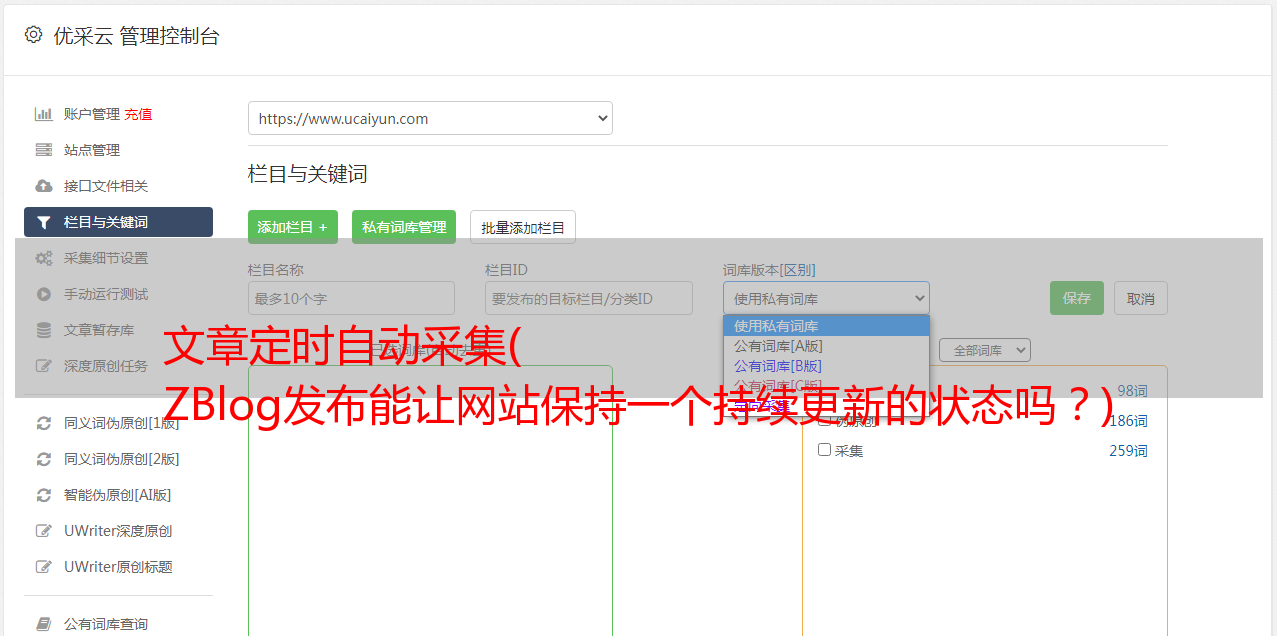Click the database icon for 文章暂存库
Image resolution: width=1277 pixels, height=636 pixels.
point(43,330)
